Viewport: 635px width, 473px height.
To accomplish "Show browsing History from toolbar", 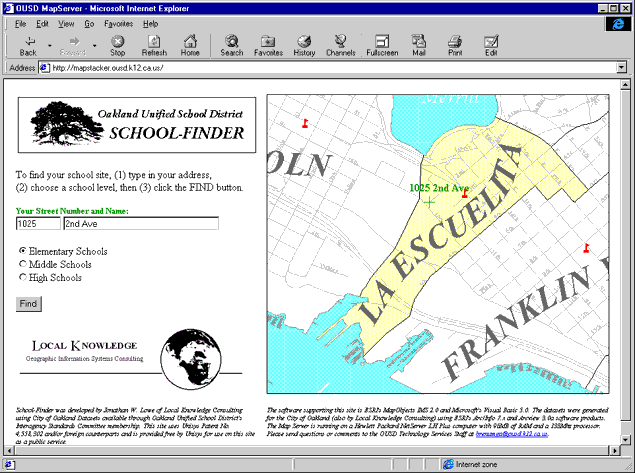I will 304,45.
